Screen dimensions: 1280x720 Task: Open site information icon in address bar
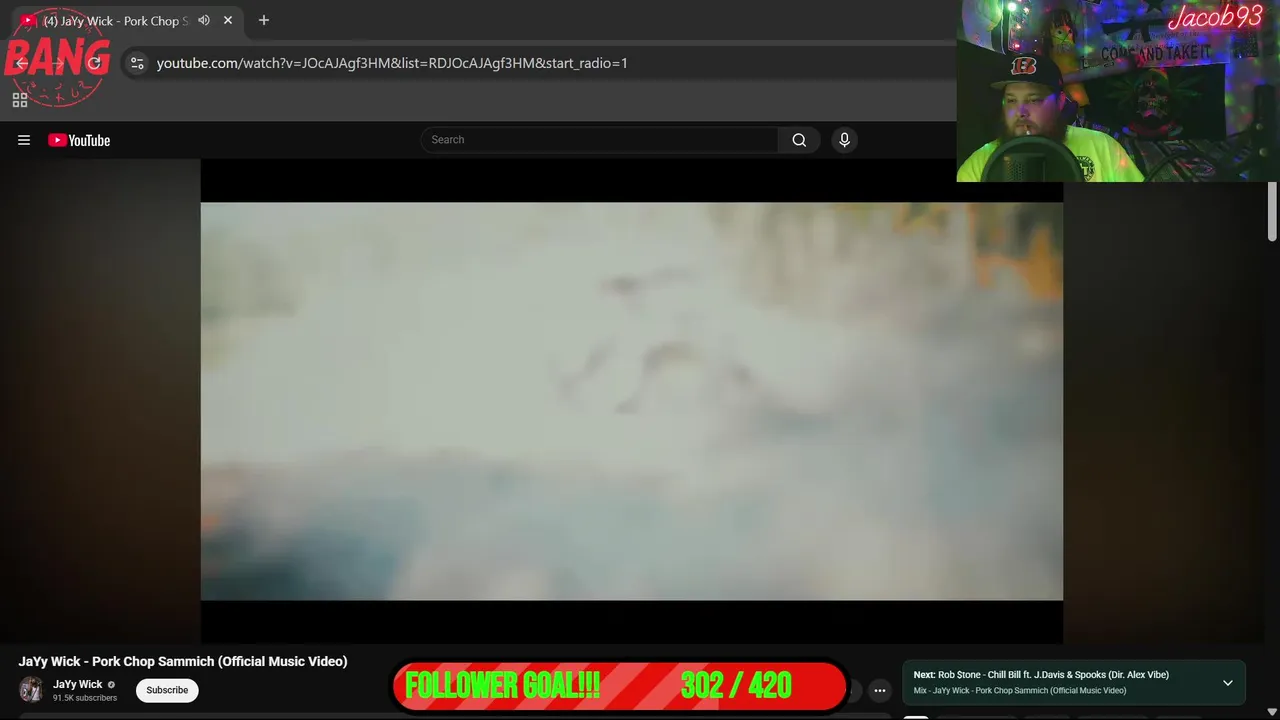pos(137,63)
